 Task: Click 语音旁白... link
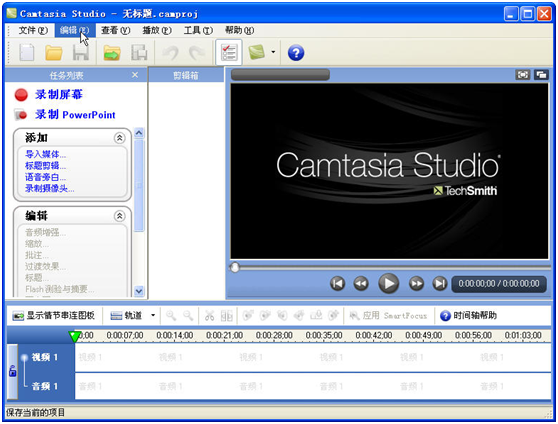(46, 177)
